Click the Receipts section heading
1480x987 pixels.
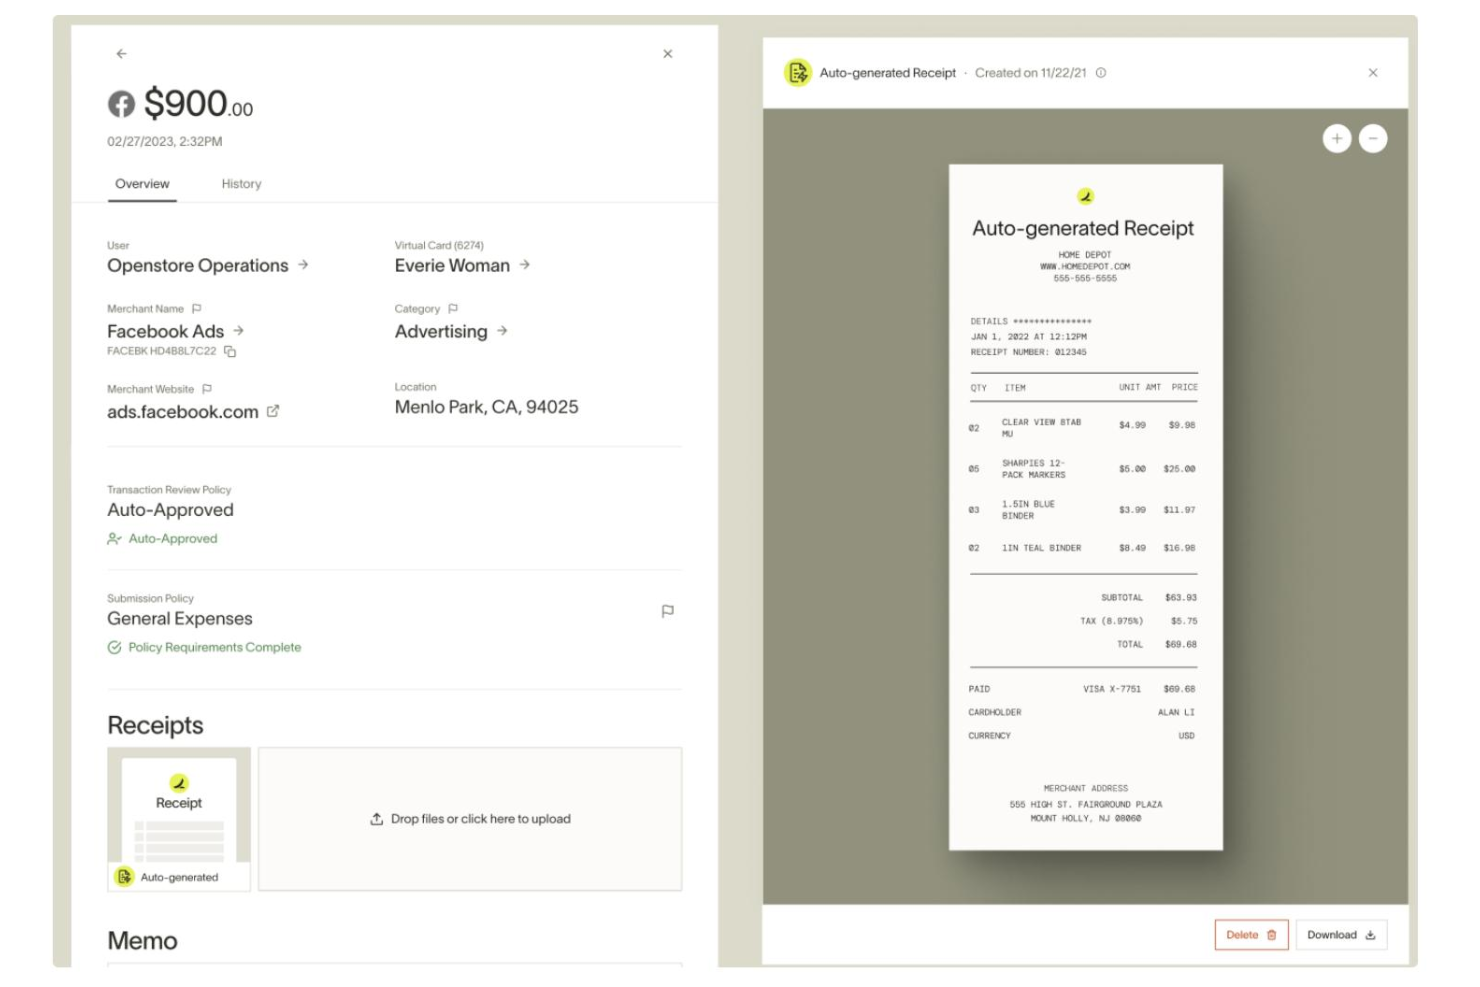pos(155,726)
